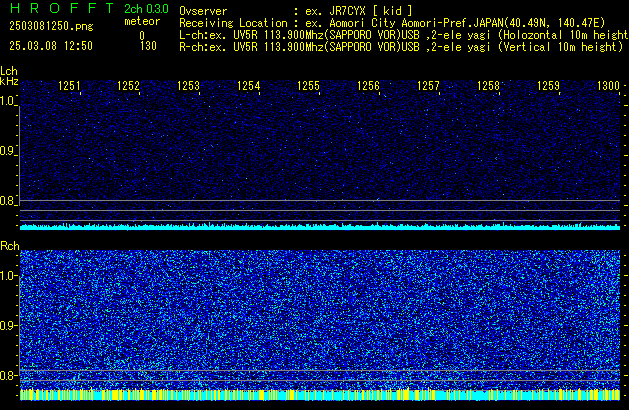Click the Rch yellow-cyan signal level strip
The height and width of the screenshot is (410, 629).
[320, 395]
